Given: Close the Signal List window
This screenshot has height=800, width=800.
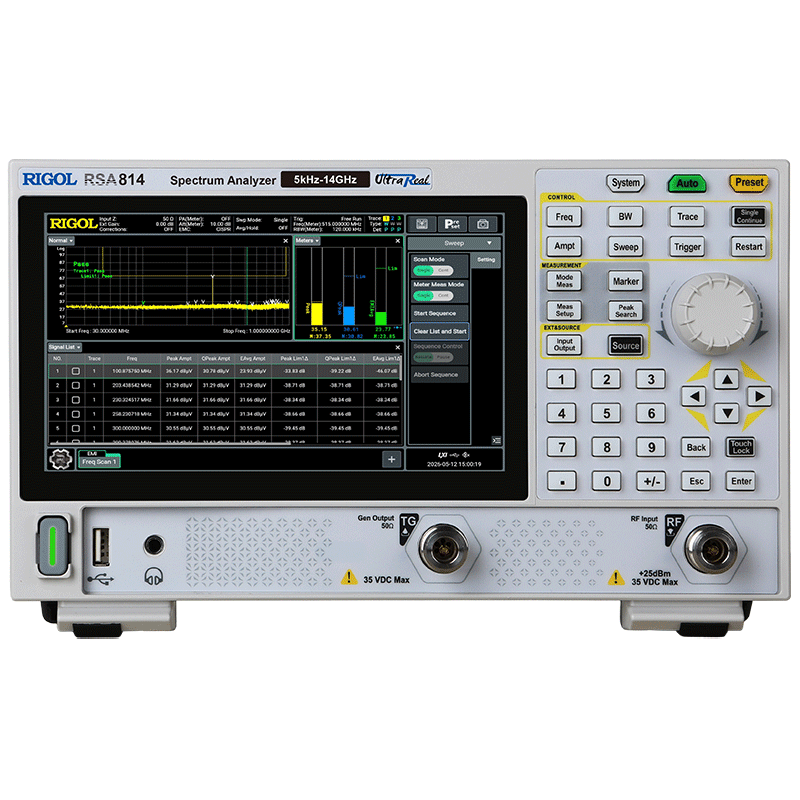Looking at the screenshot, I should tap(398, 347).
